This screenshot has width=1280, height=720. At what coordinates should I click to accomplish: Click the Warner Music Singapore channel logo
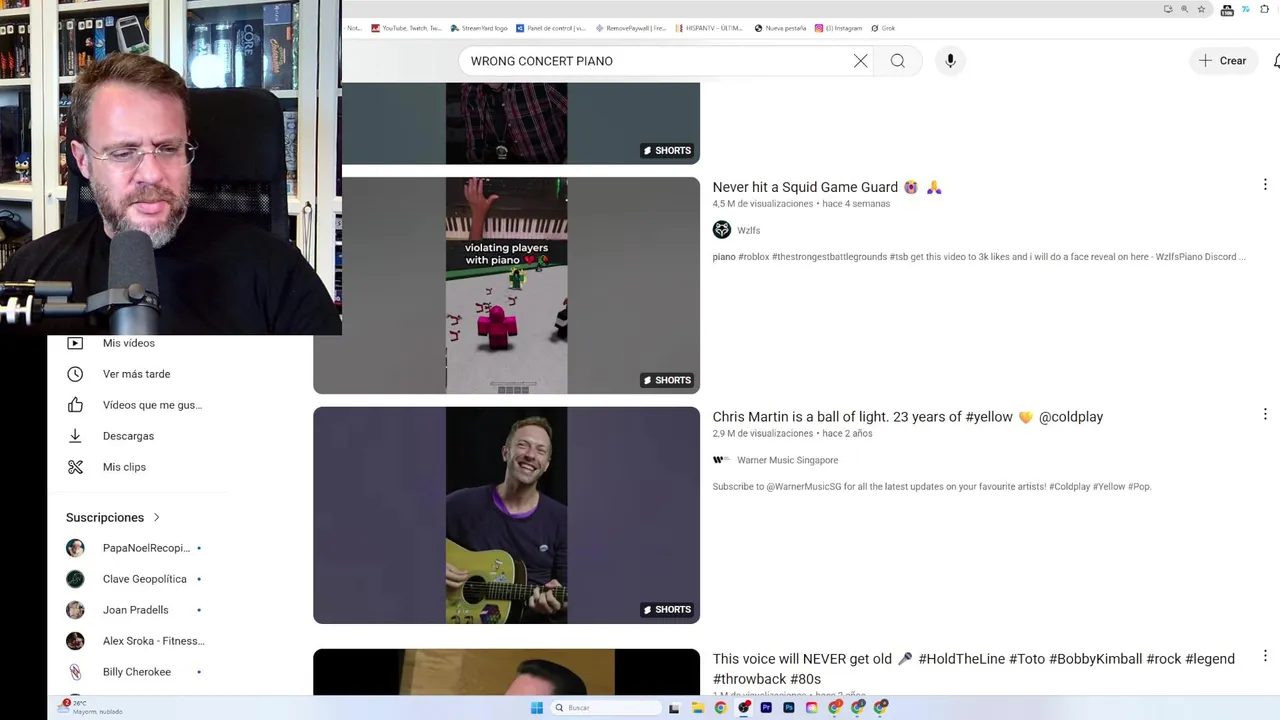[722, 460]
